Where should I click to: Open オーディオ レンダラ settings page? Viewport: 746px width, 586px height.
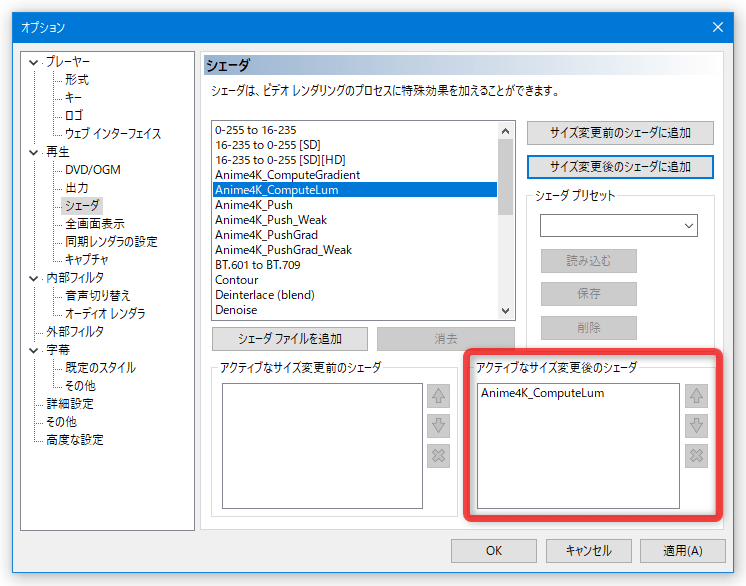[x=105, y=313]
